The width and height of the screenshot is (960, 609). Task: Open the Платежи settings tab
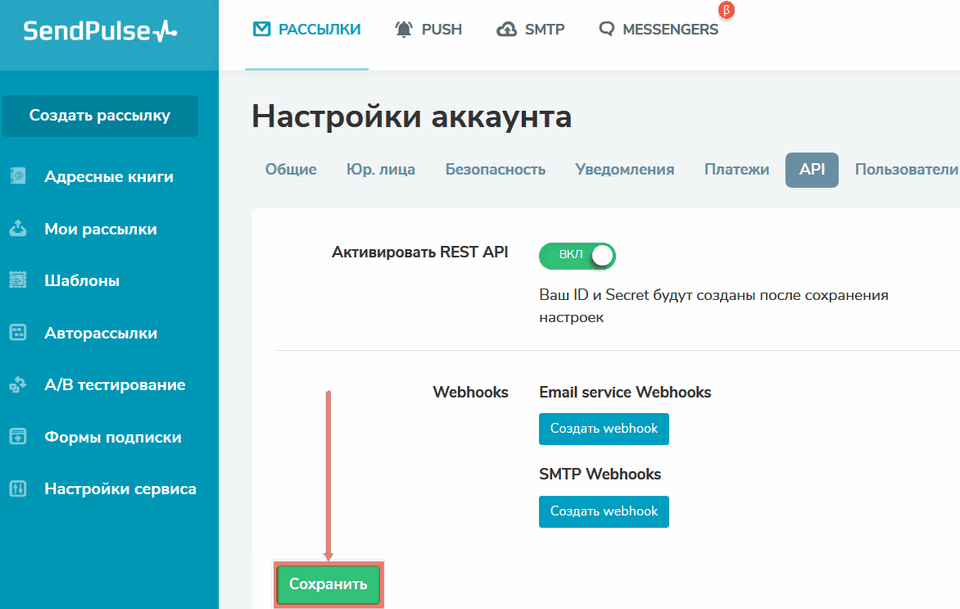737,169
